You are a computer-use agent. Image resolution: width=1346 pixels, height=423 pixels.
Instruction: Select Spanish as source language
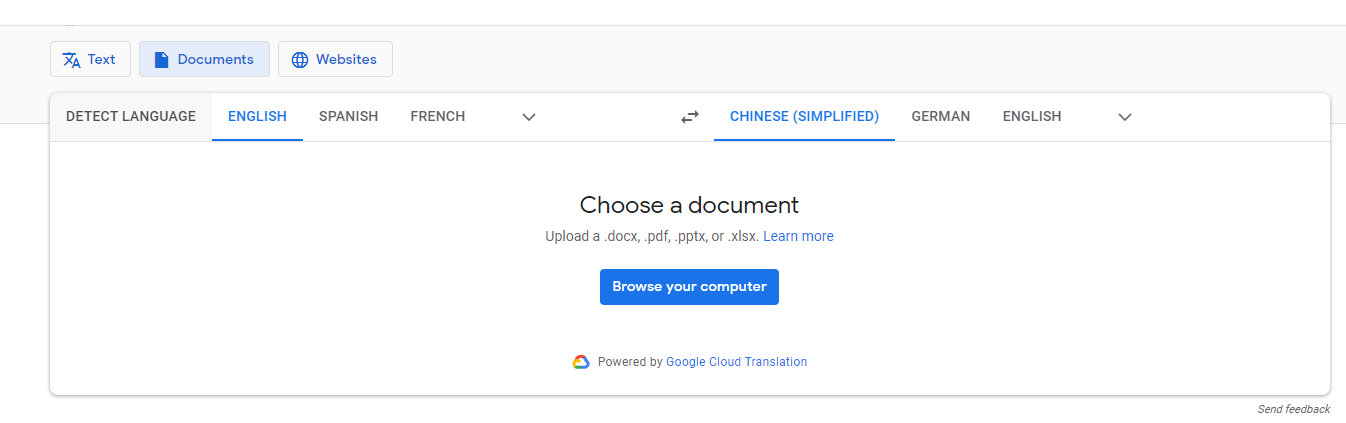pyautogui.click(x=348, y=116)
